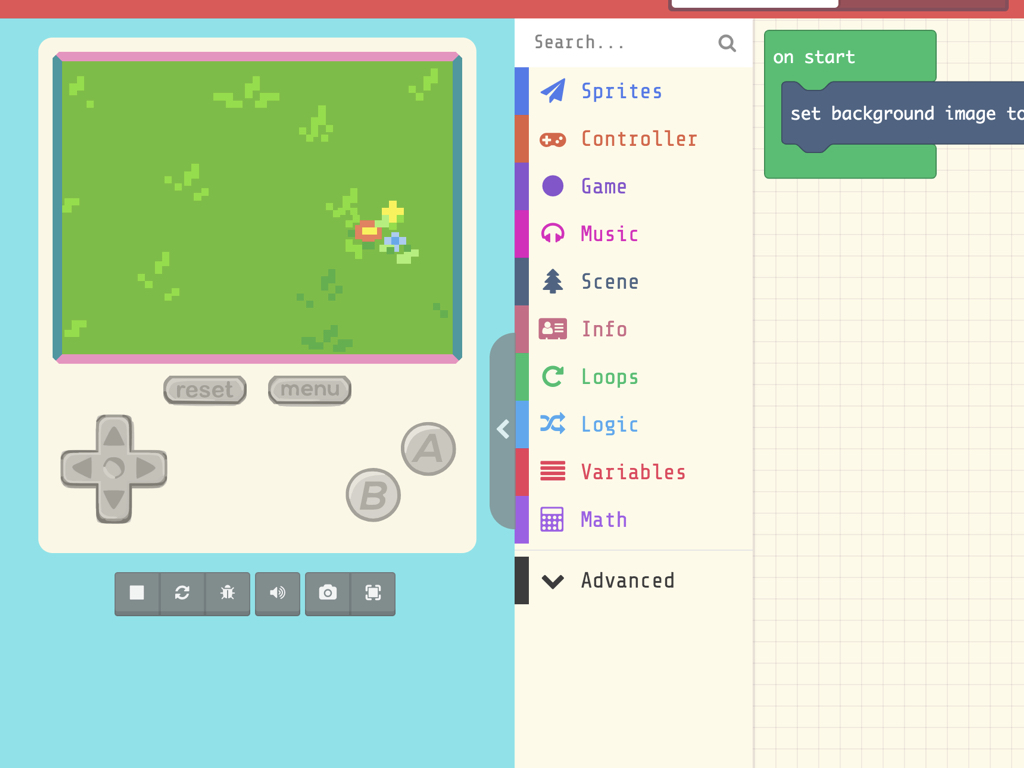Click the D-pad right arrow

point(148,468)
